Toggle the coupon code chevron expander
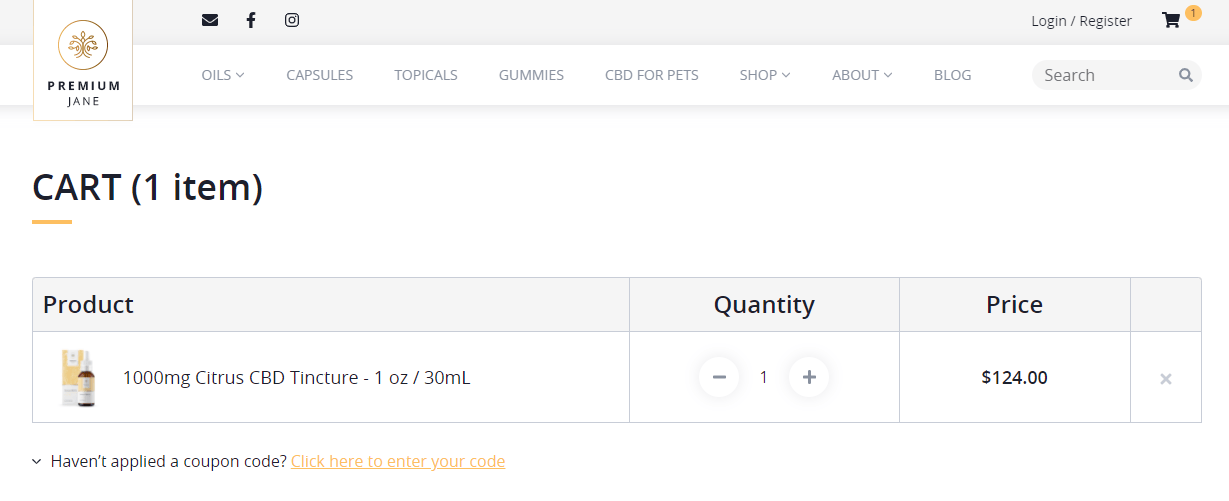 (36, 462)
